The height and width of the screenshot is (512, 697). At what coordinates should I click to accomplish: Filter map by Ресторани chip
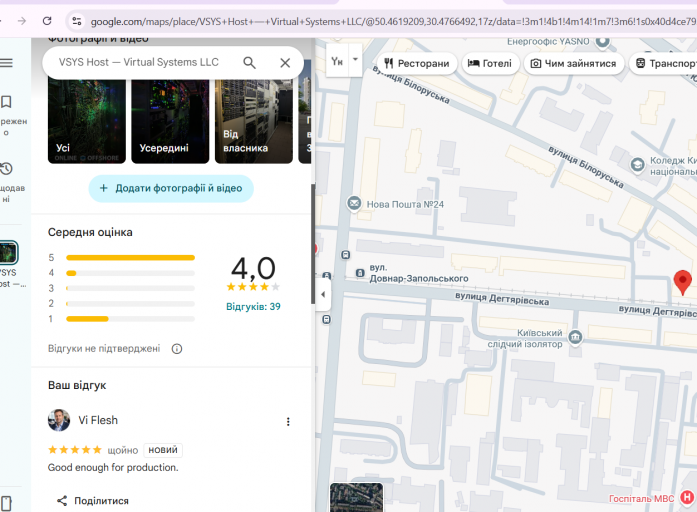[x=417, y=64]
